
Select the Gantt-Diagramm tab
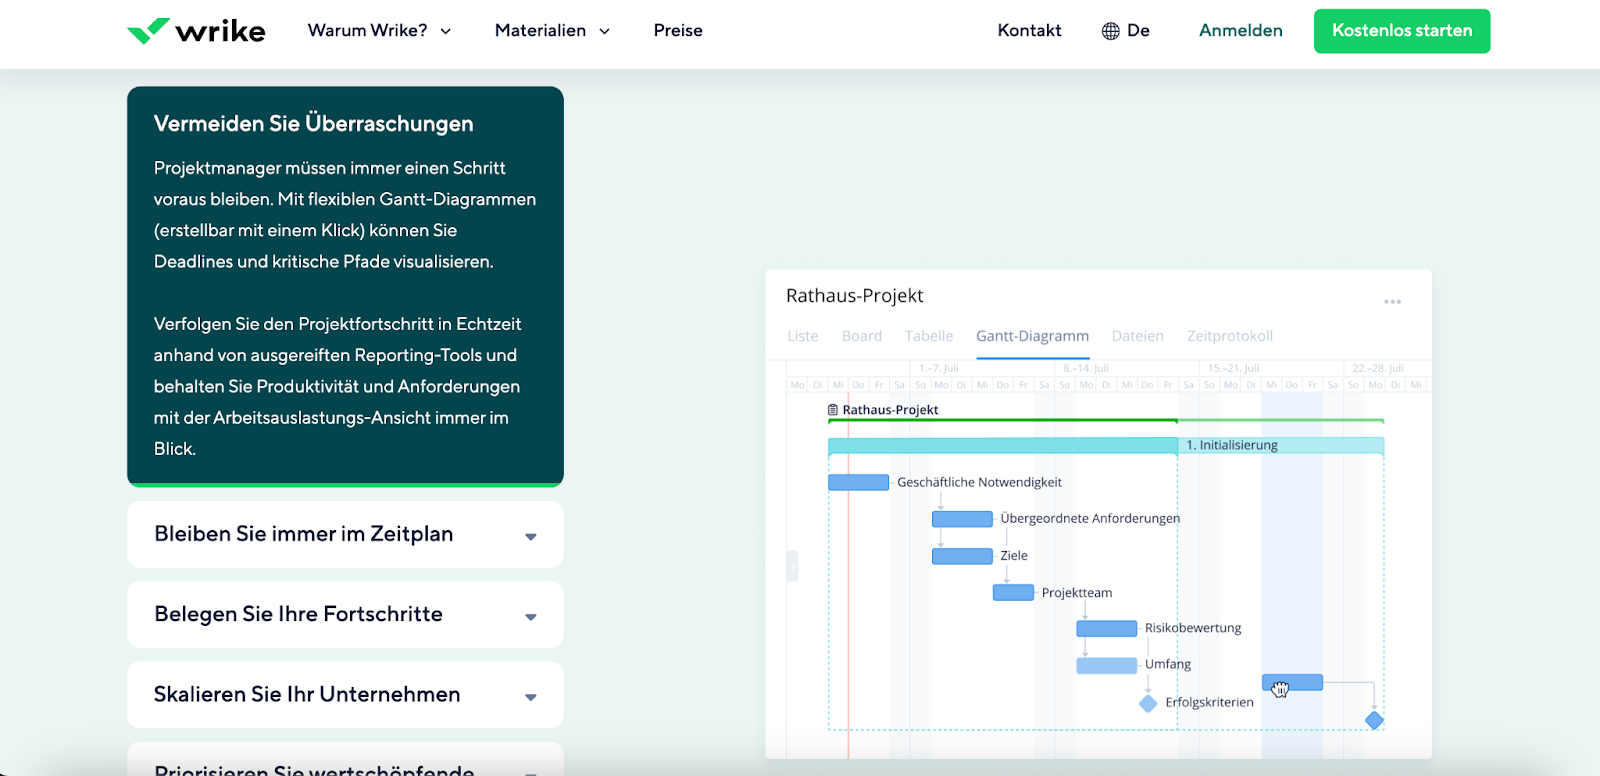[x=1032, y=336]
